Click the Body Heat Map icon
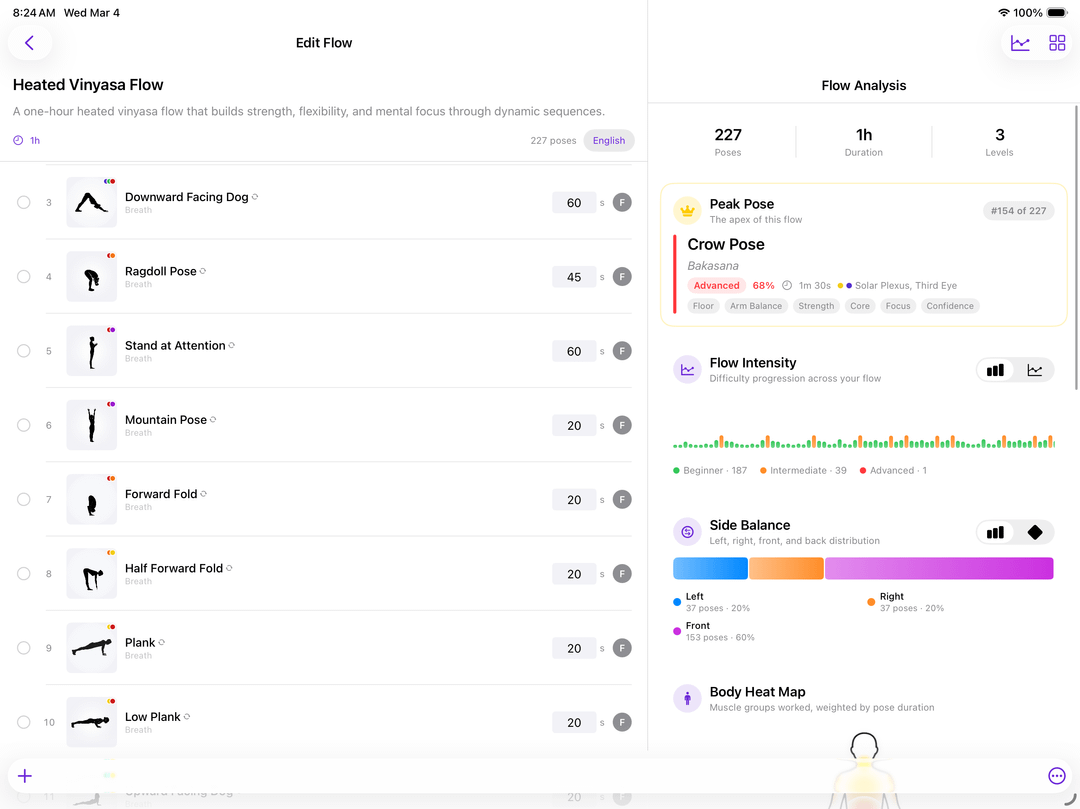The width and height of the screenshot is (1080, 809). point(687,699)
